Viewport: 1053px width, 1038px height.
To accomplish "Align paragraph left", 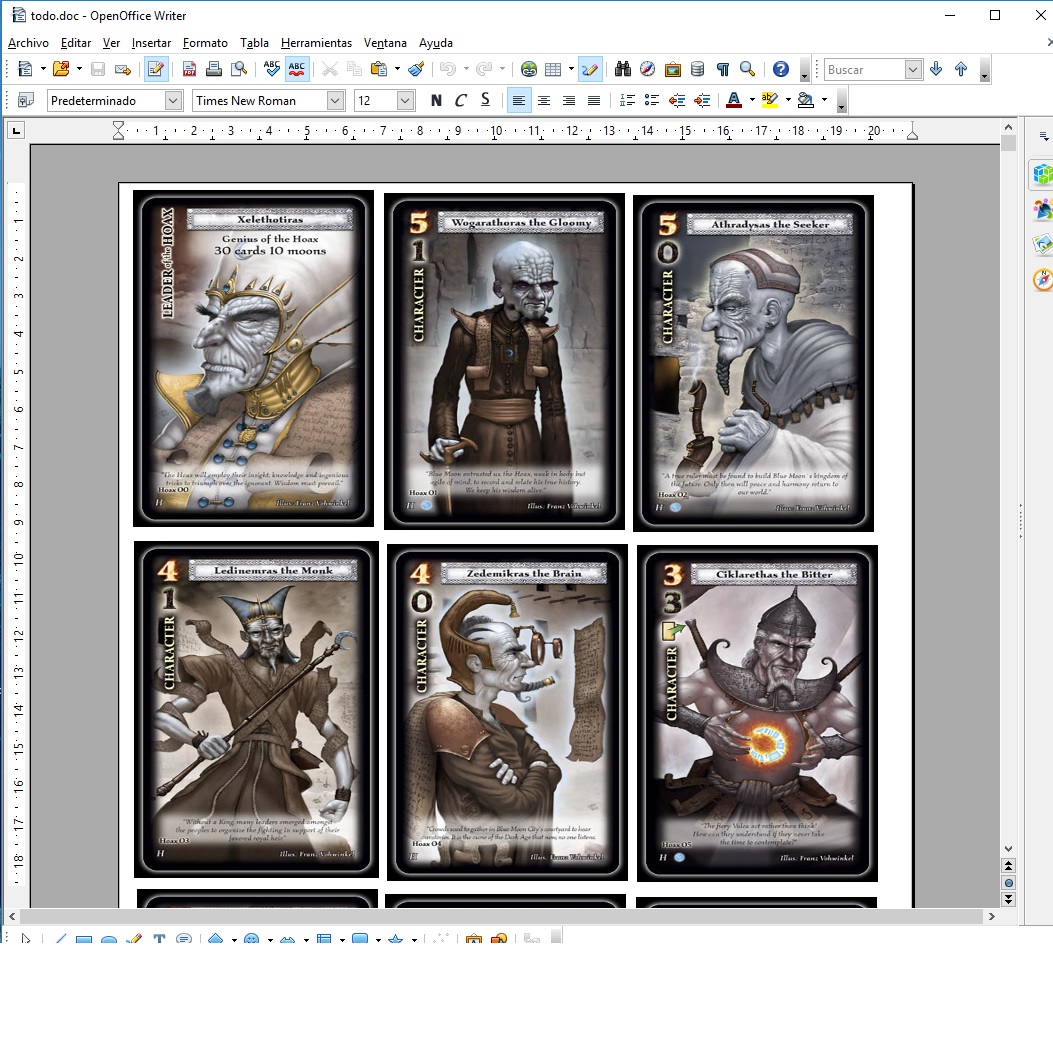I will (519, 101).
